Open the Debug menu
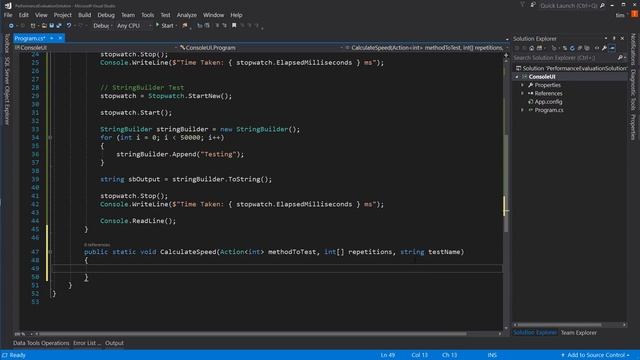 pyautogui.click(x=106, y=15)
